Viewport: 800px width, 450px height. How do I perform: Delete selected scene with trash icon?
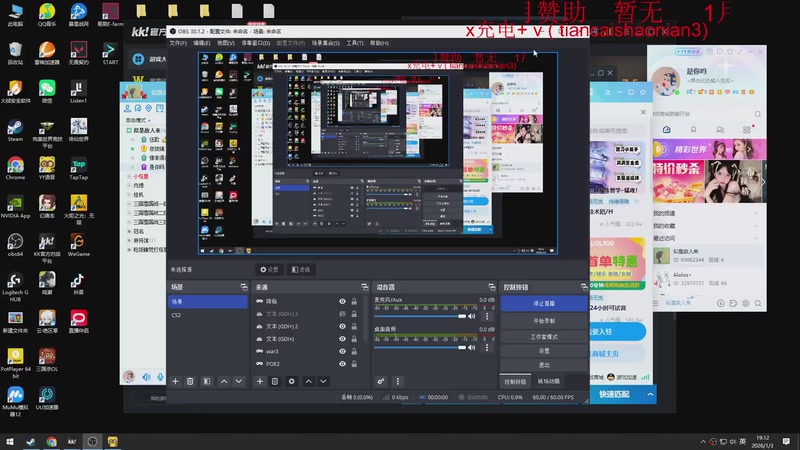(x=190, y=381)
